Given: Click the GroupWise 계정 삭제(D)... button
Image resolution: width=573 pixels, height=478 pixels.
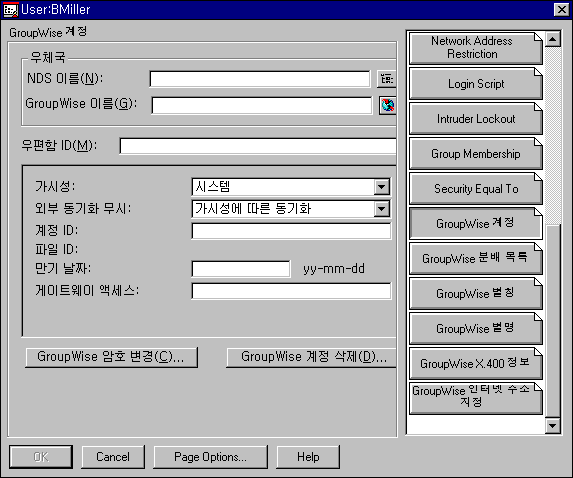Looking at the screenshot, I should (x=311, y=357).
